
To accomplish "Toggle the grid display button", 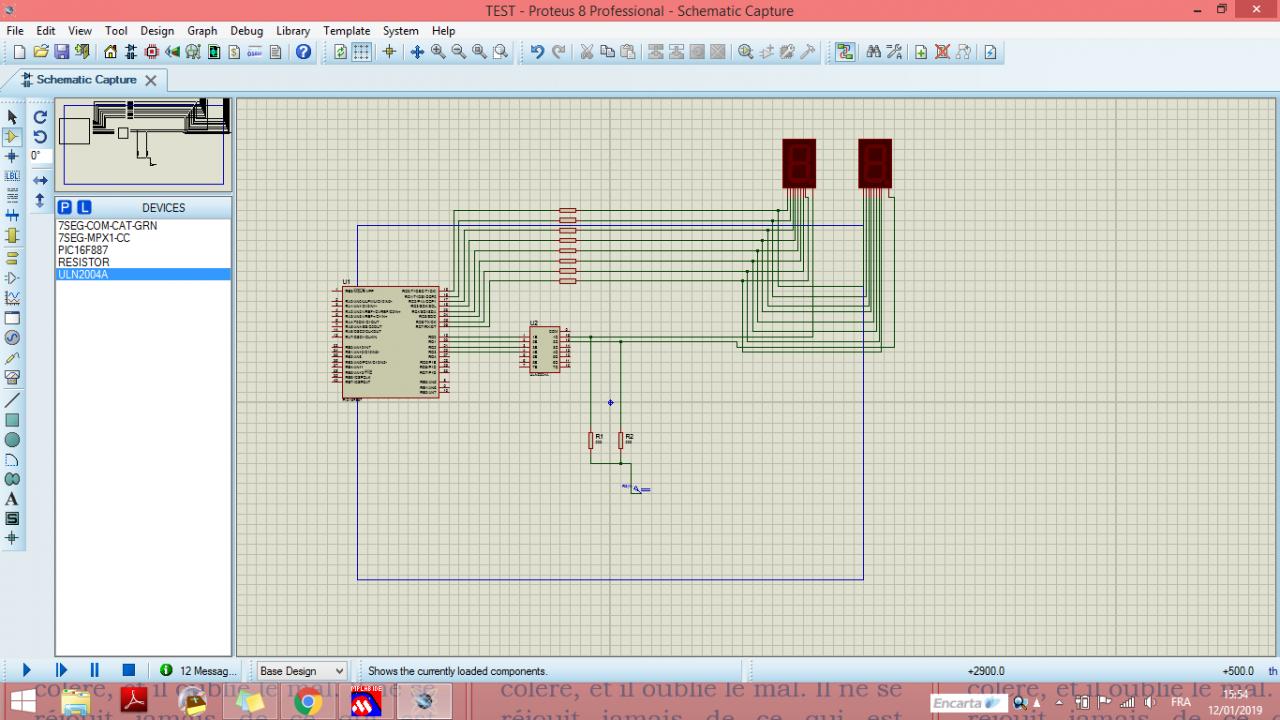I will coord(361,52).
